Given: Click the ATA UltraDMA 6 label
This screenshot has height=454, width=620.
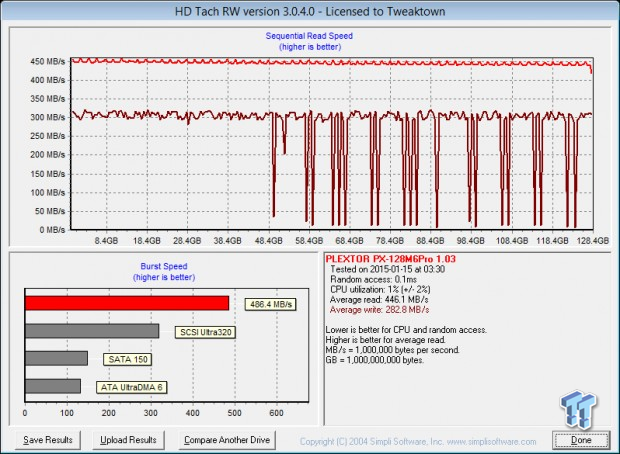Looking at the screenshot, I should coord(132,387).
